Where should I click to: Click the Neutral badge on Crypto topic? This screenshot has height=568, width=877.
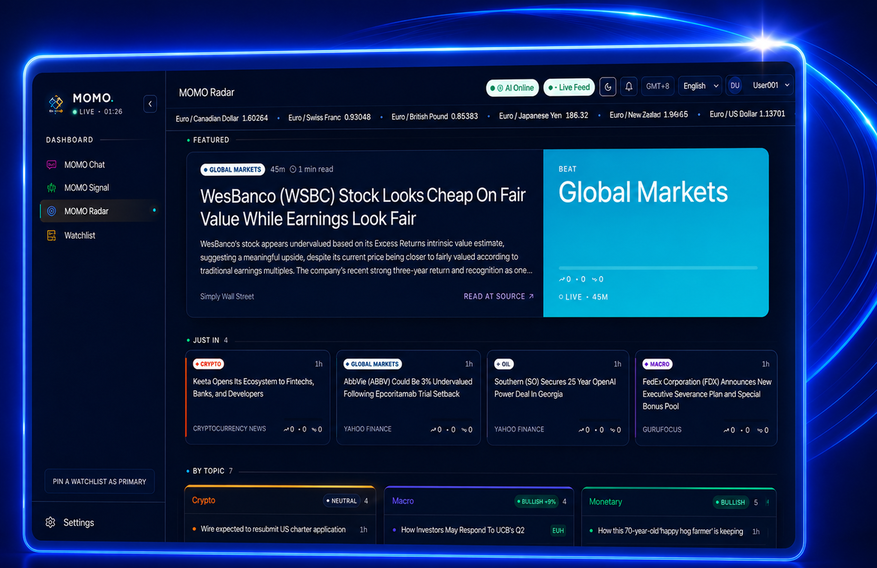342,501
